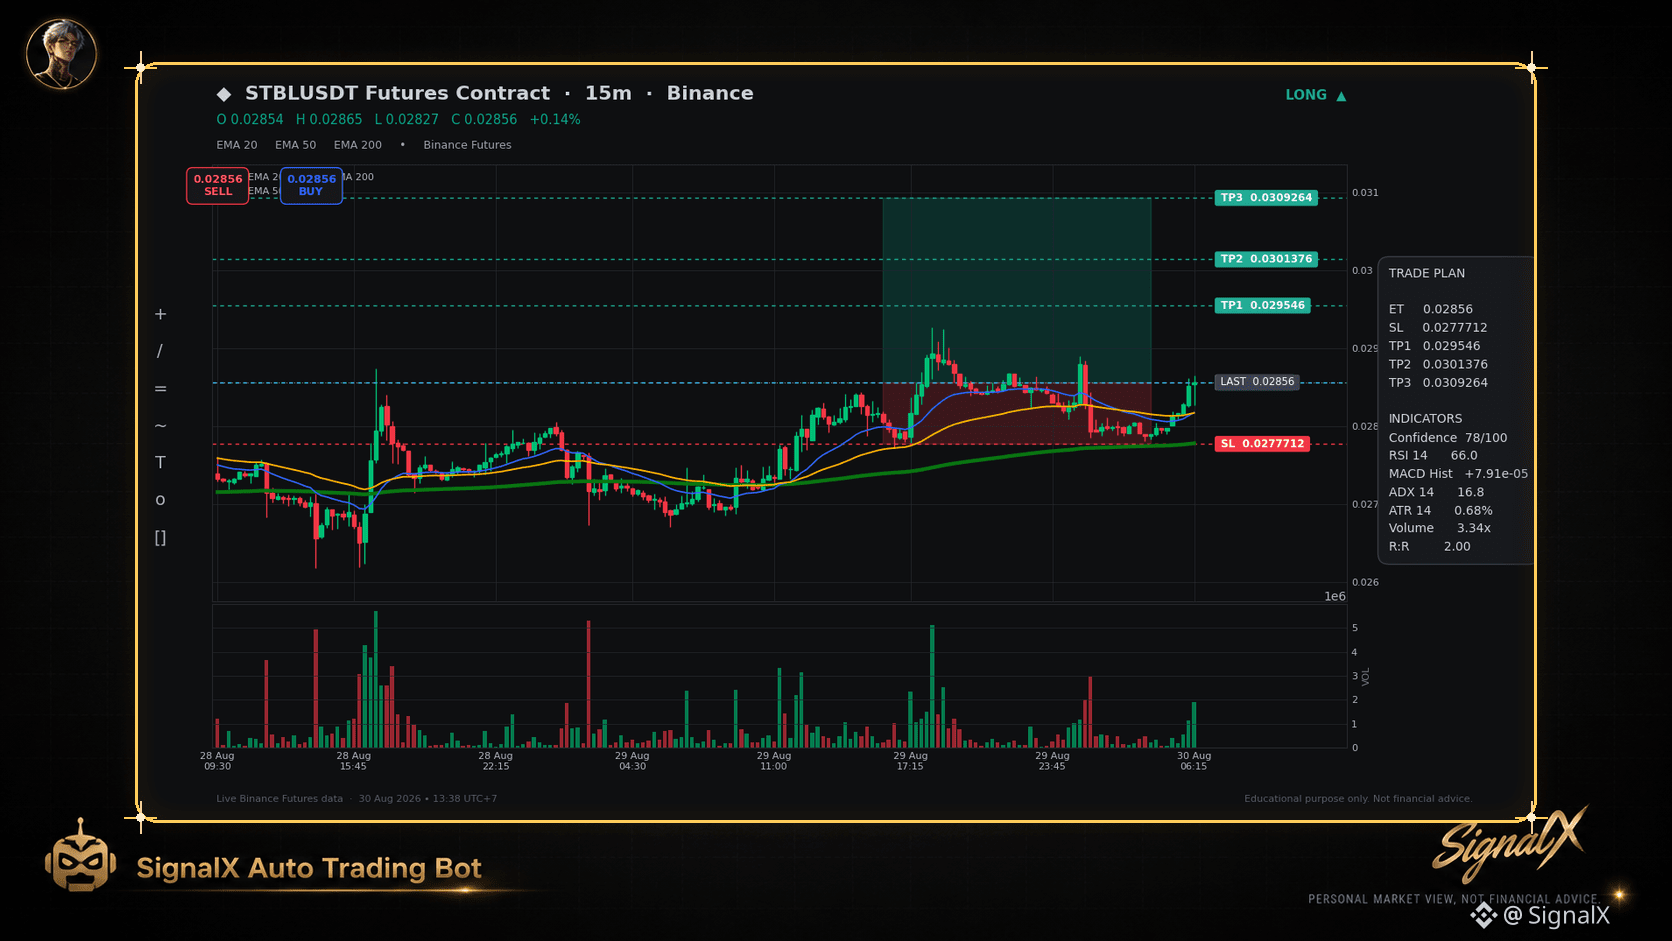This screenshot has width=1672, height=941.
Task: Select the text T tool
Action: pyautogui.click(x=160, y=462)
